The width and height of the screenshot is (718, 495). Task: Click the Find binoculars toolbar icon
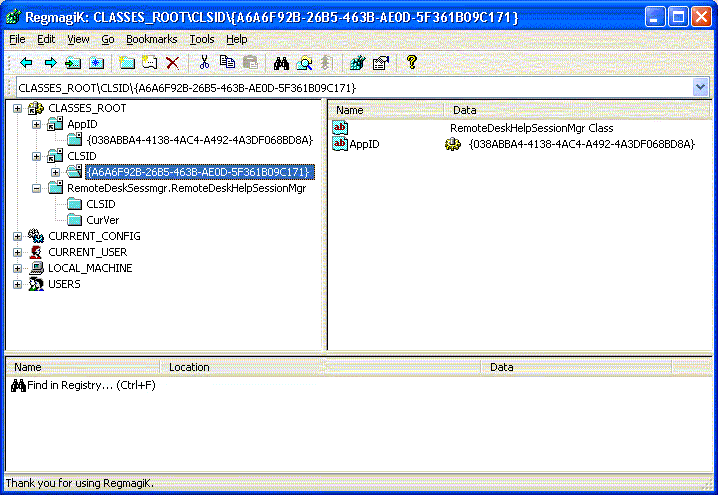[281, 62]
